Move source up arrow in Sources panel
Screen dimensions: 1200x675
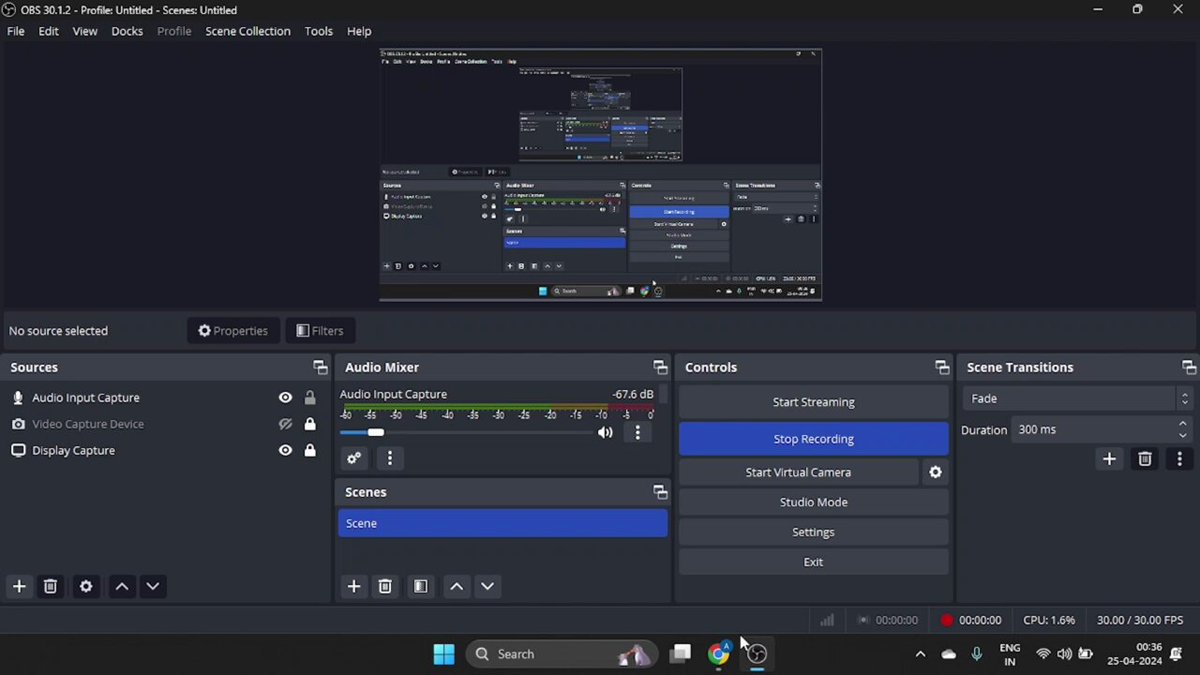click(122, 587)
